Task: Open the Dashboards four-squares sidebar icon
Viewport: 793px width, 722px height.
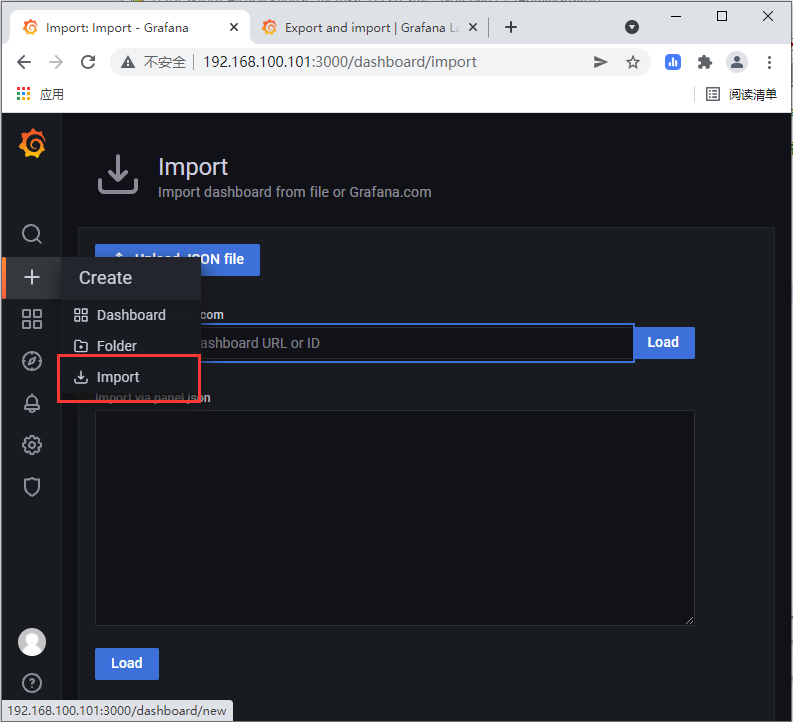Action: coord(32,319)
